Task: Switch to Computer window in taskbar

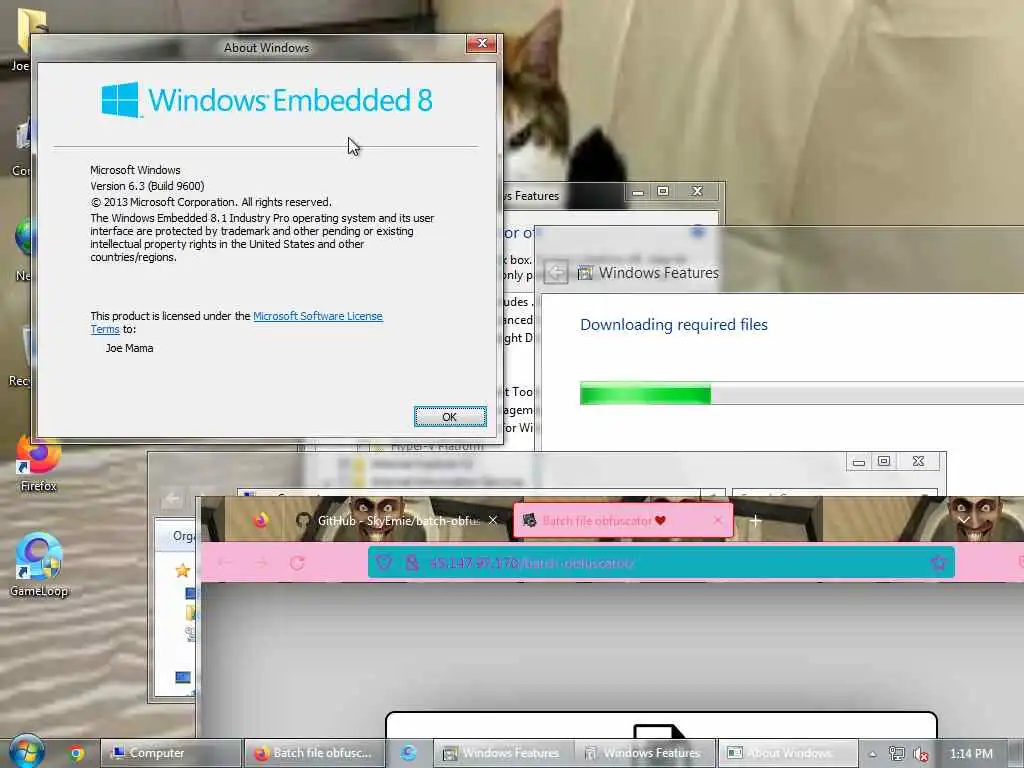Action: [171, 753]
